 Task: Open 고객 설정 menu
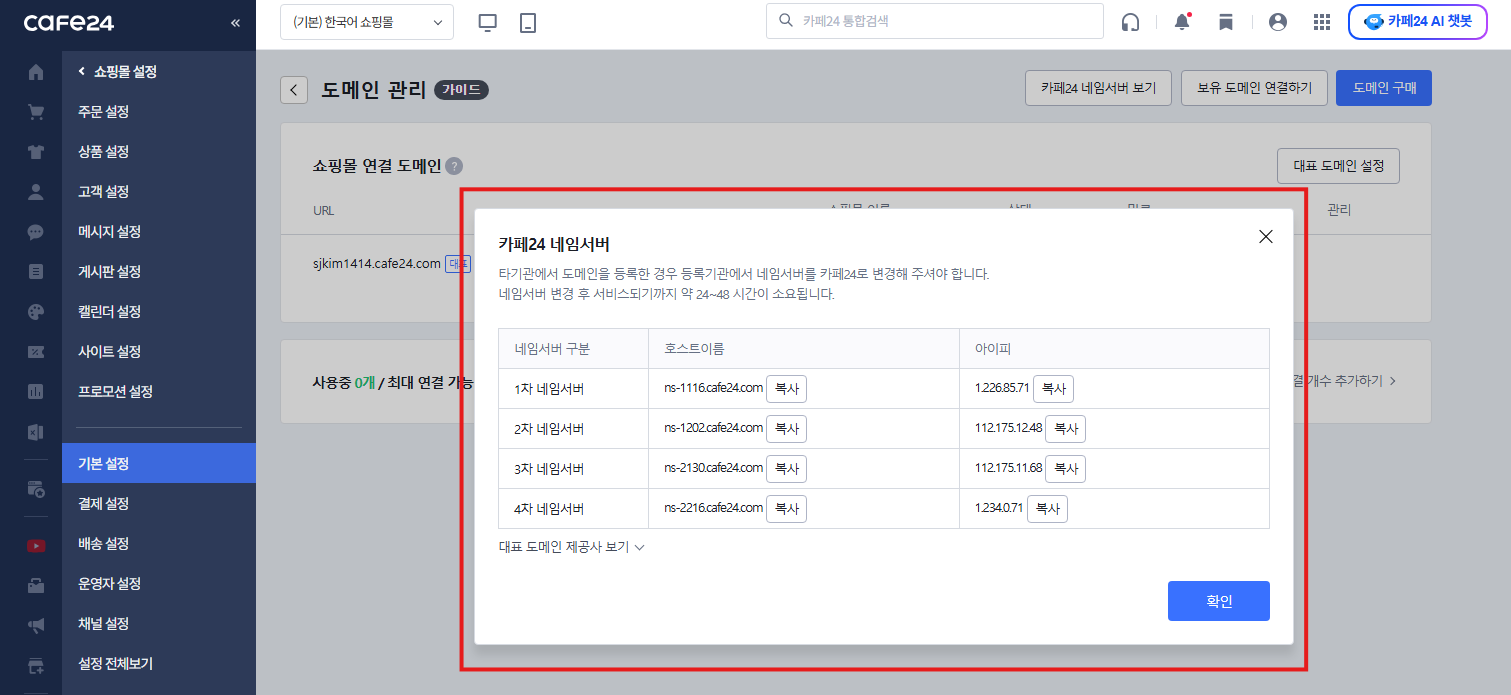pos(159,192)
